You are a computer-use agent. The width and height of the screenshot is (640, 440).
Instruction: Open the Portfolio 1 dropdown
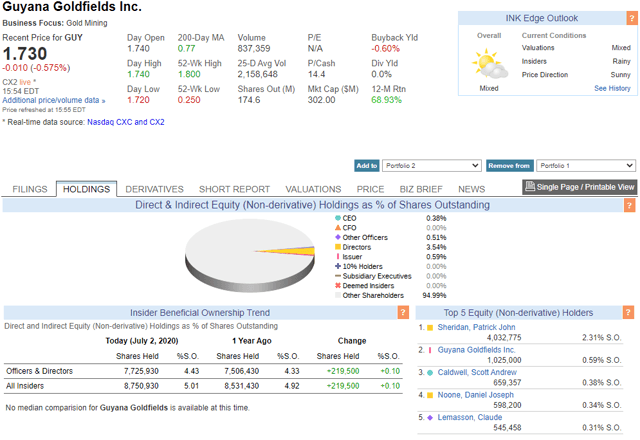(x=586, y=165)
